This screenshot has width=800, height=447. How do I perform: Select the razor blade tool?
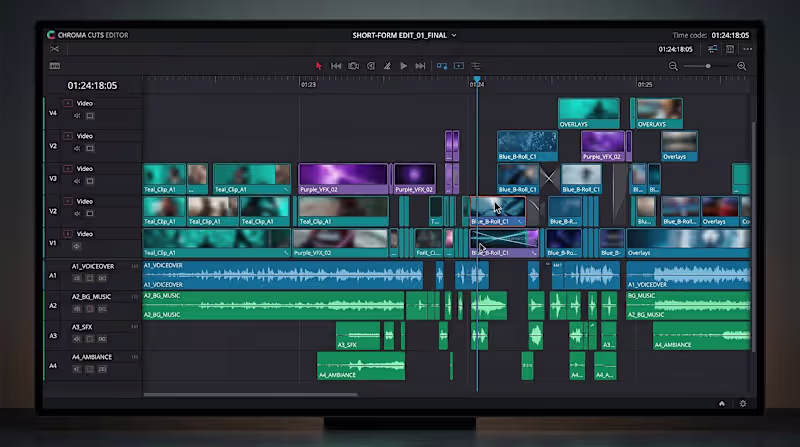pos(387,66)
